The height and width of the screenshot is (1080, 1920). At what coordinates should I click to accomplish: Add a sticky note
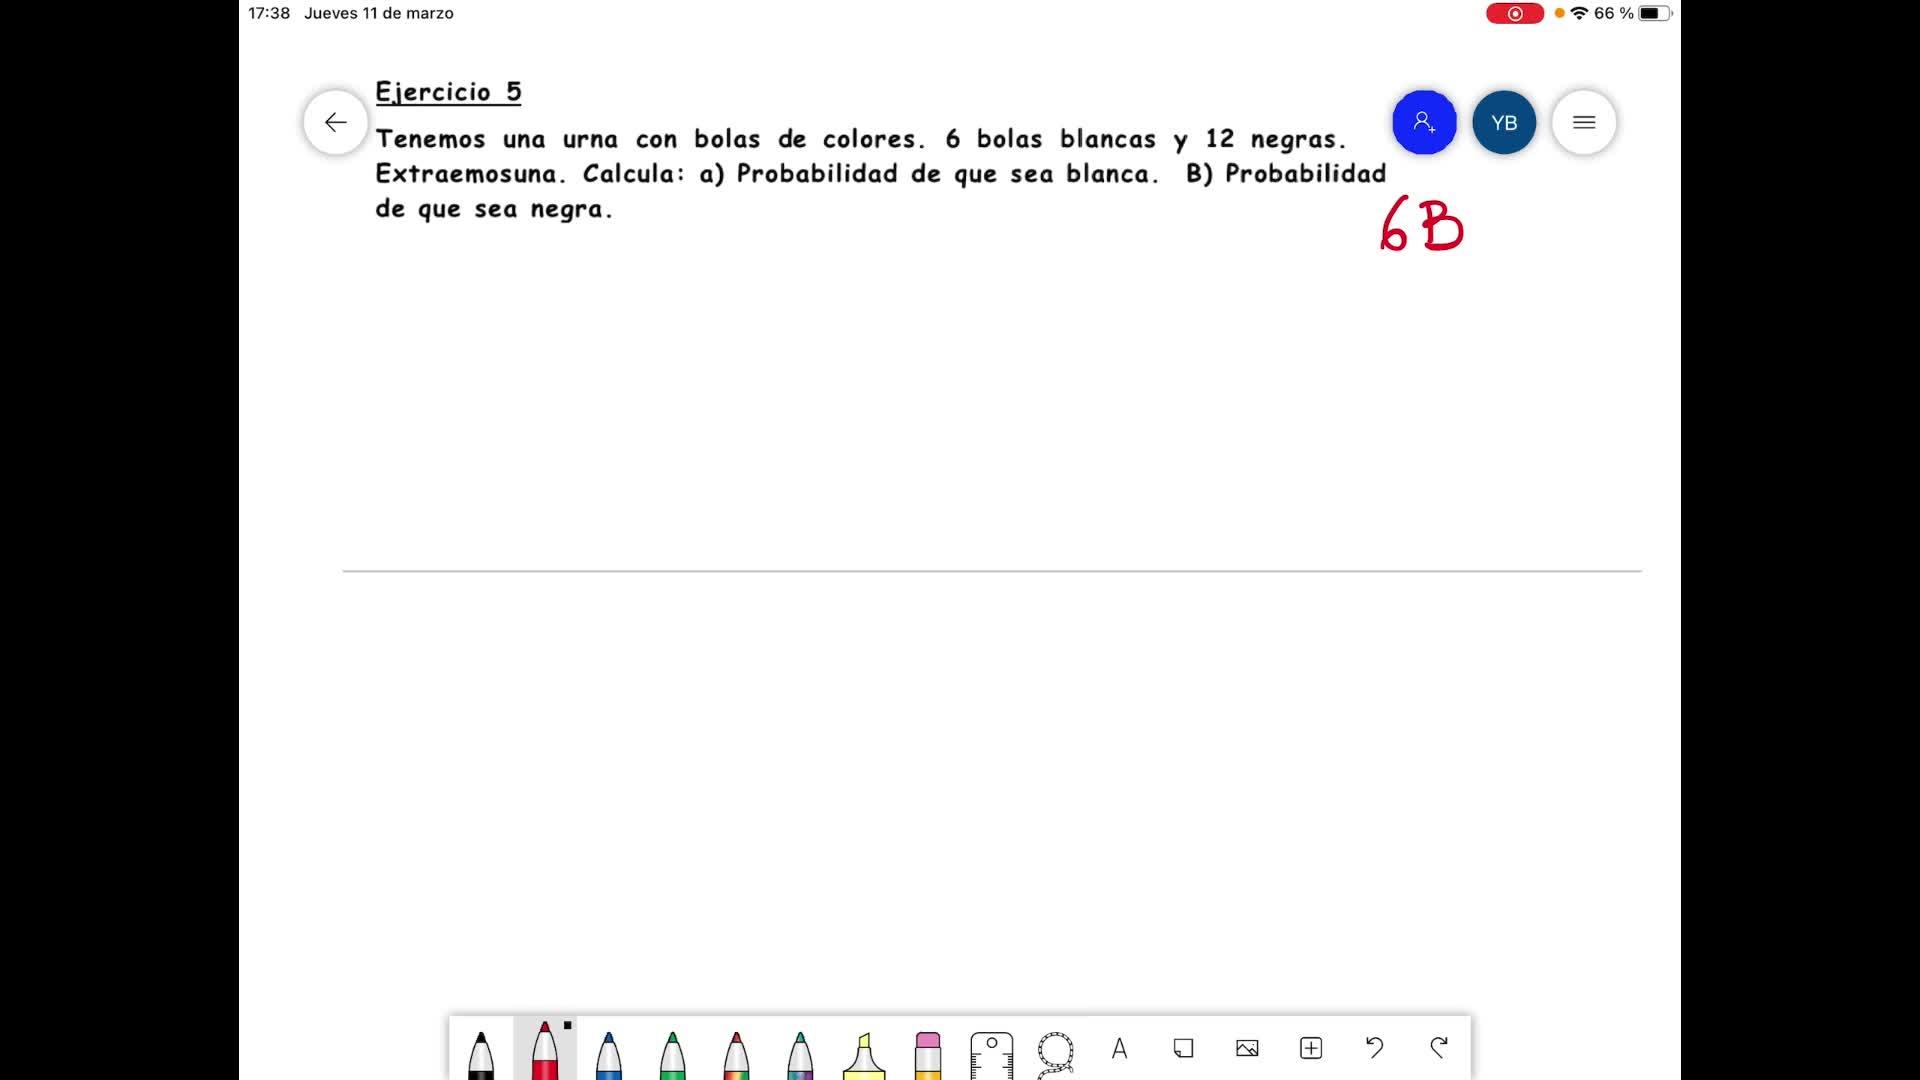pos(1183,1048)
